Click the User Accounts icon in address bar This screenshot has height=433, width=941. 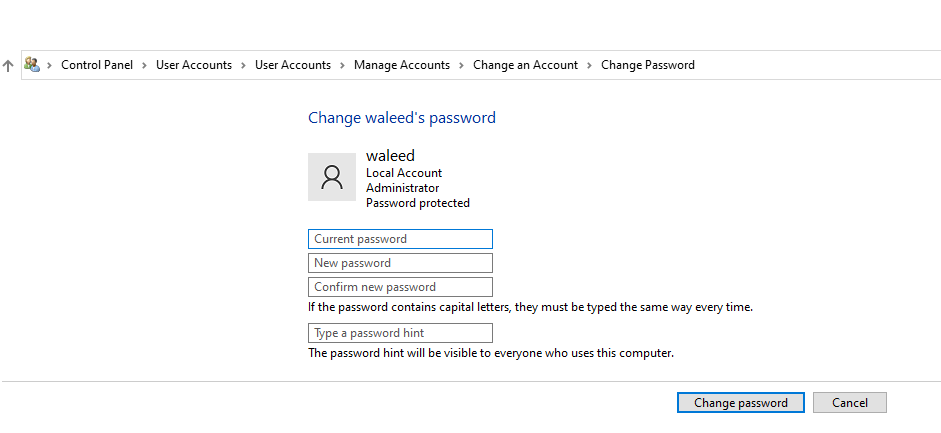point(32,65)
